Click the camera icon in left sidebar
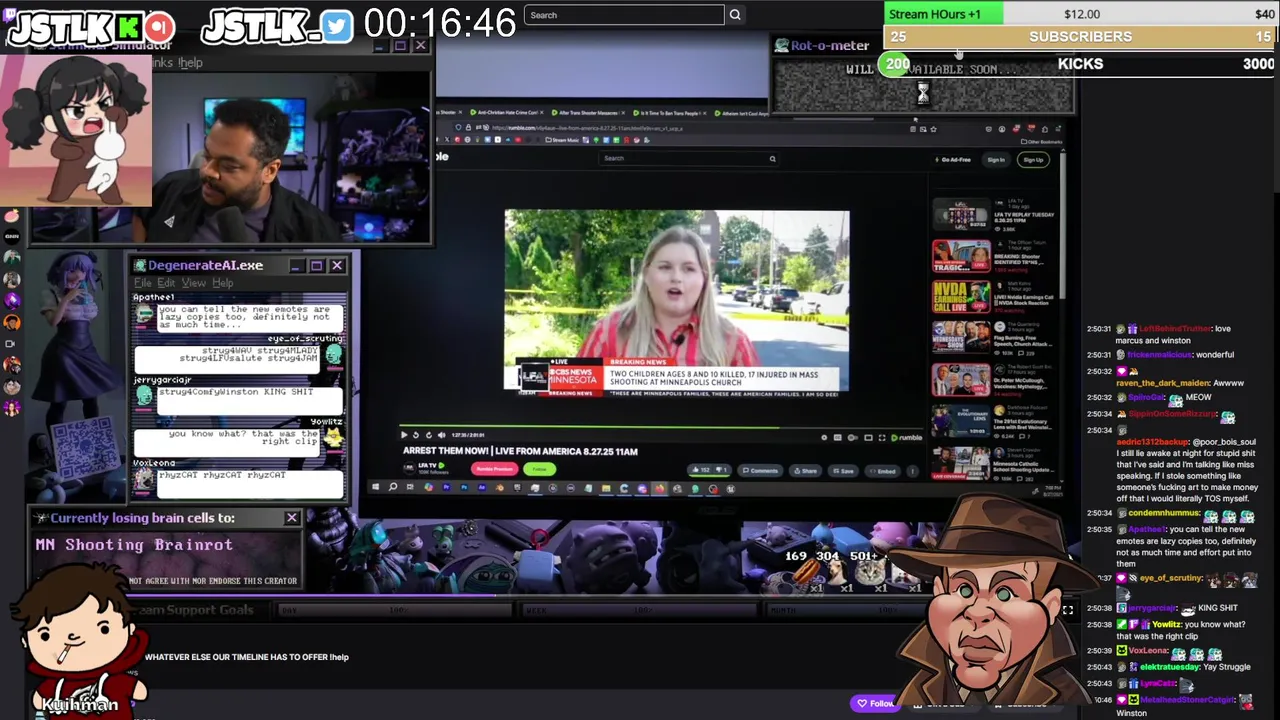The height and width of the screenshot is (720, 1280). [x=12, y=343]
